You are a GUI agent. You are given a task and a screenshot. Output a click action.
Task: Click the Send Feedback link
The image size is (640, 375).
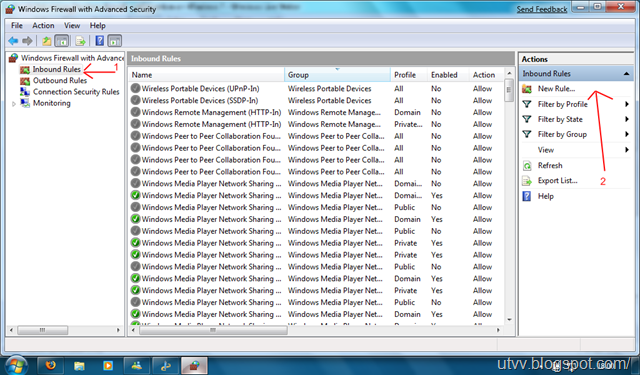click(x=542, y=9)
